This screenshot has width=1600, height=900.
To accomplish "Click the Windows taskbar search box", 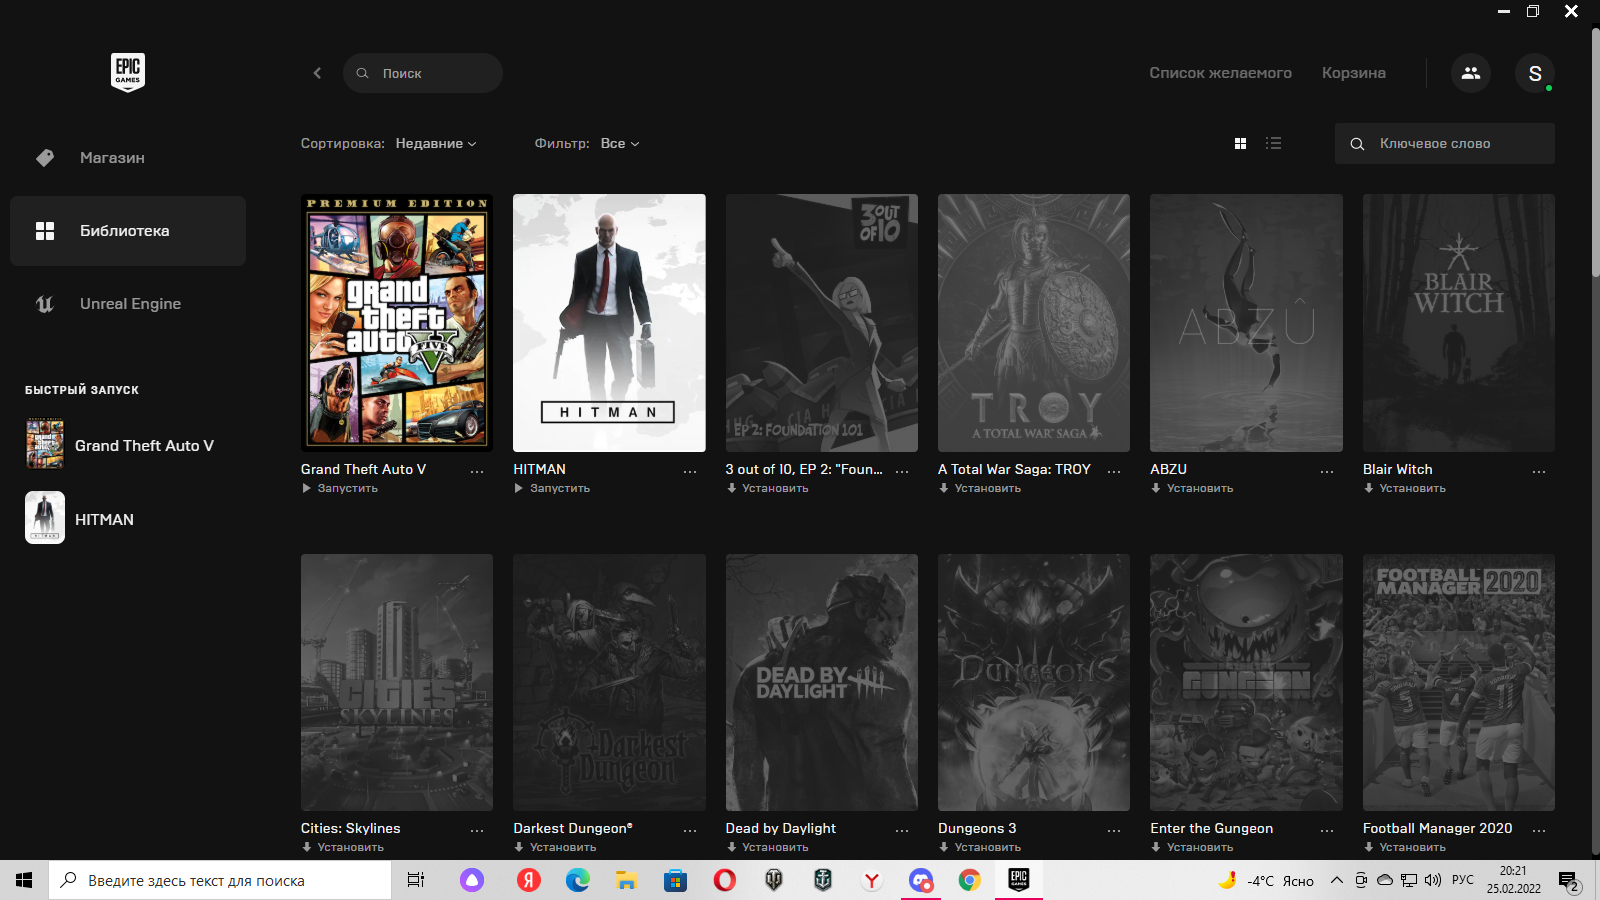I will point(220,880).
